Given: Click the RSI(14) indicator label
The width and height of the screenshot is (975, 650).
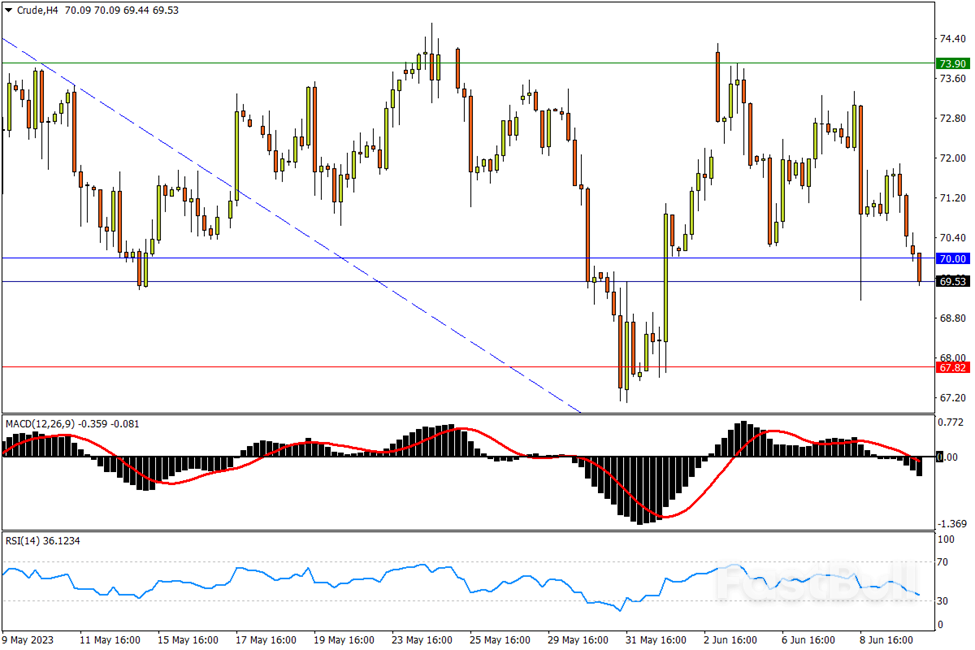Looking at the screenshot, I should tap(24, 540).
